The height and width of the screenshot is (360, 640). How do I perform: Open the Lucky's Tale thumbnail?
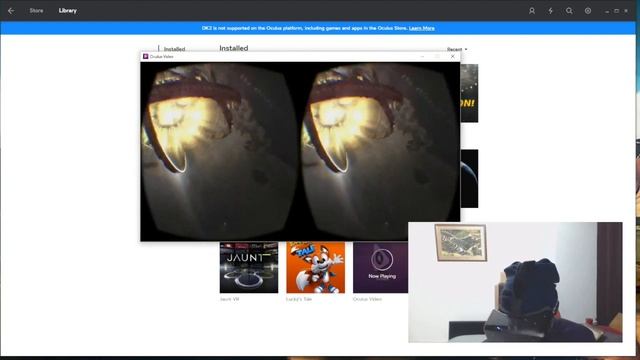tap(316, 267)
